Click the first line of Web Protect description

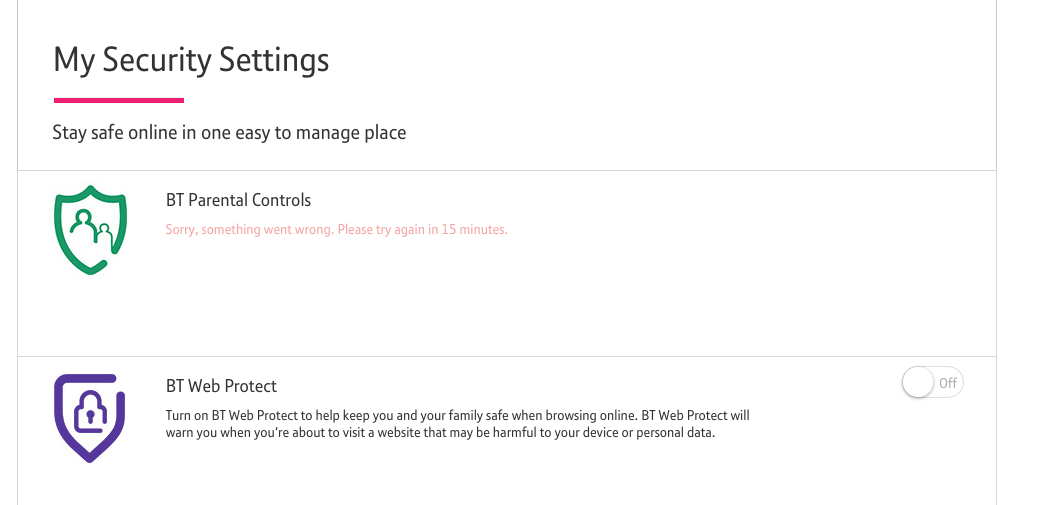(457, 415)
